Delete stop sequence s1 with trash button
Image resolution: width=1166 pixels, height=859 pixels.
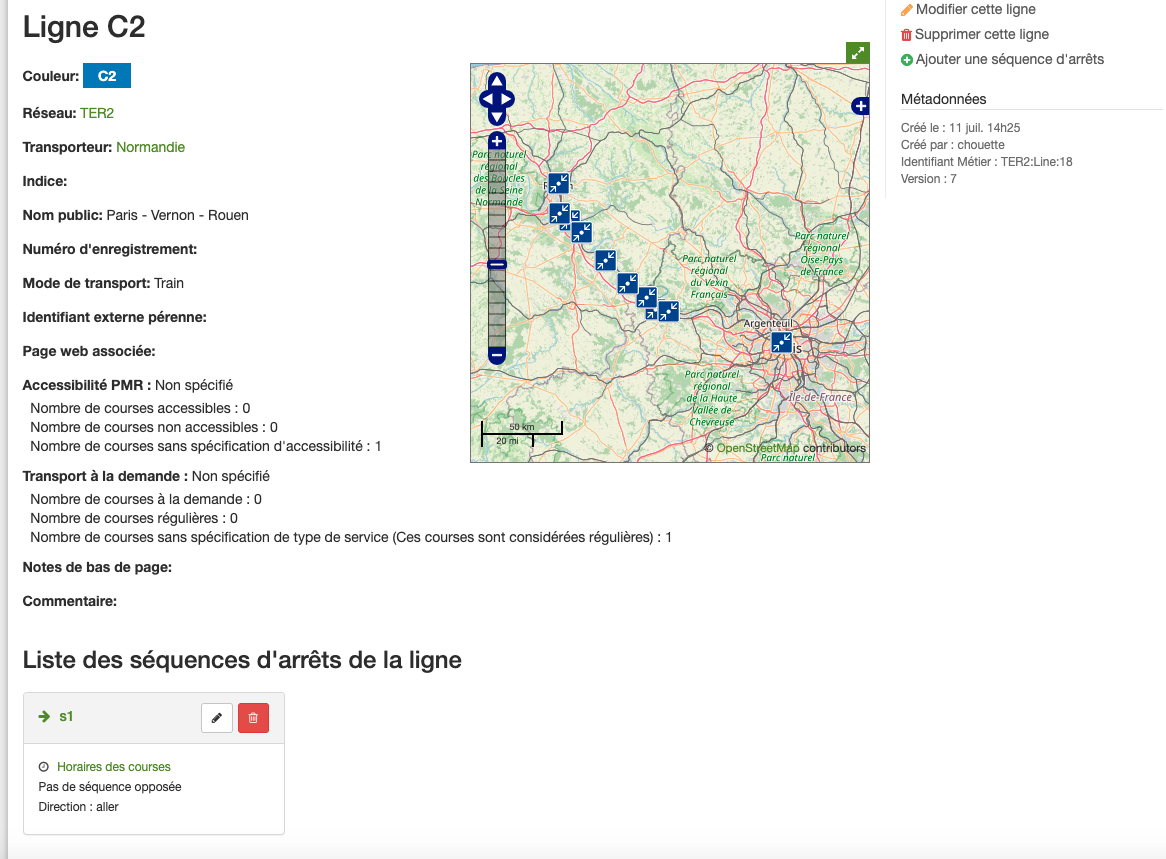(253, 717)
